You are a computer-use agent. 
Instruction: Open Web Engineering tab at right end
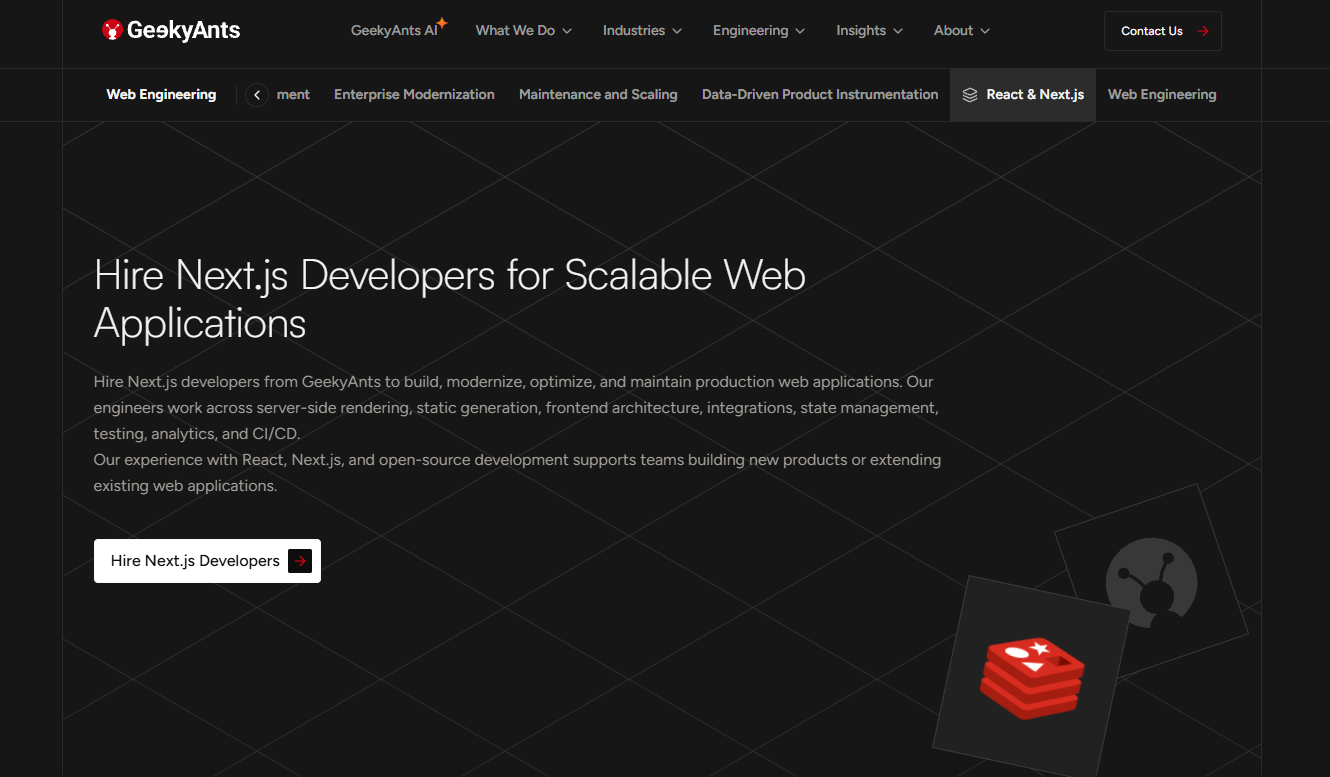(x=1162, y=95)
